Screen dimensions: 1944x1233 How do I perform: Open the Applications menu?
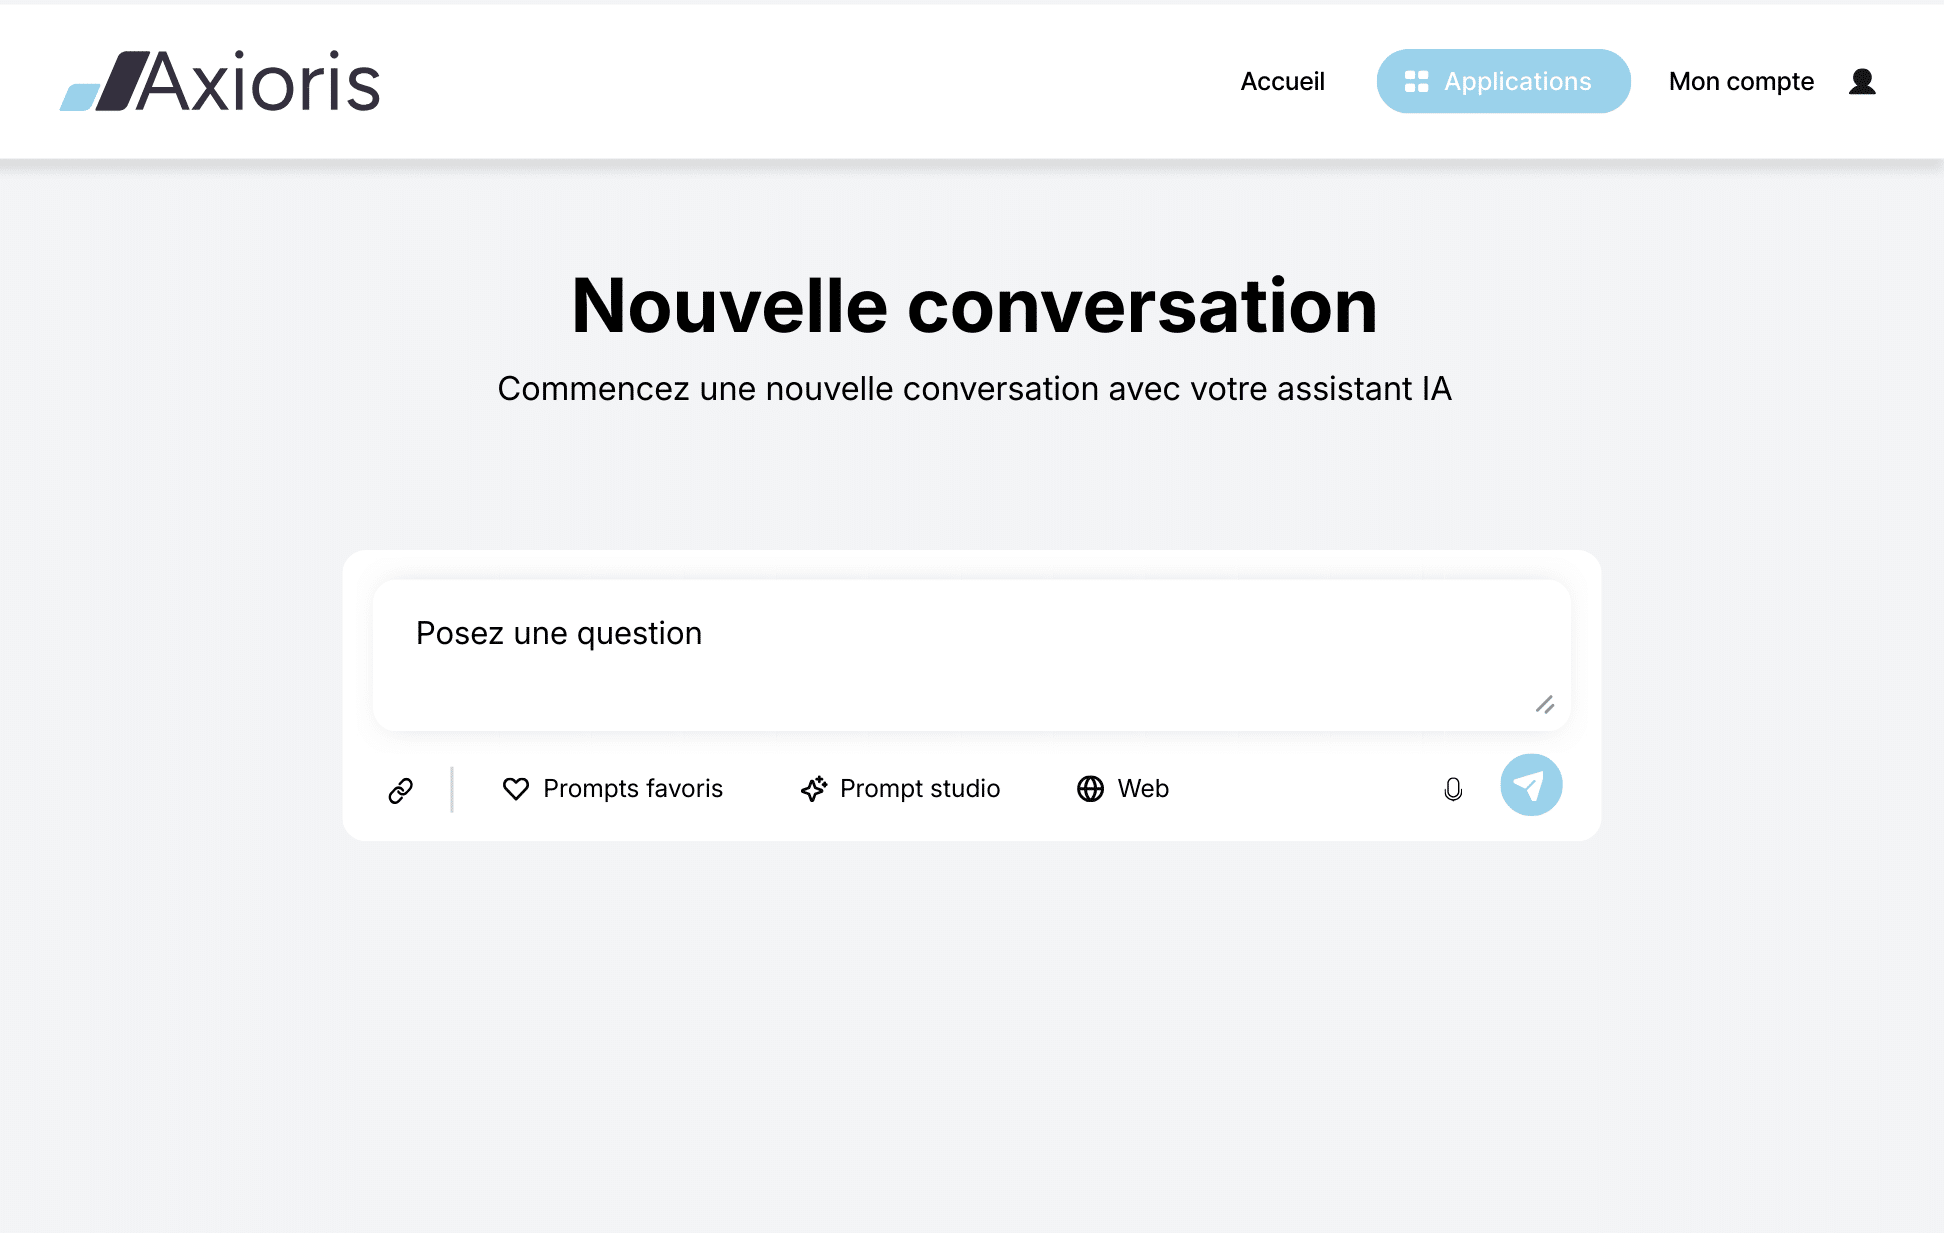[x=1503, y=81]
